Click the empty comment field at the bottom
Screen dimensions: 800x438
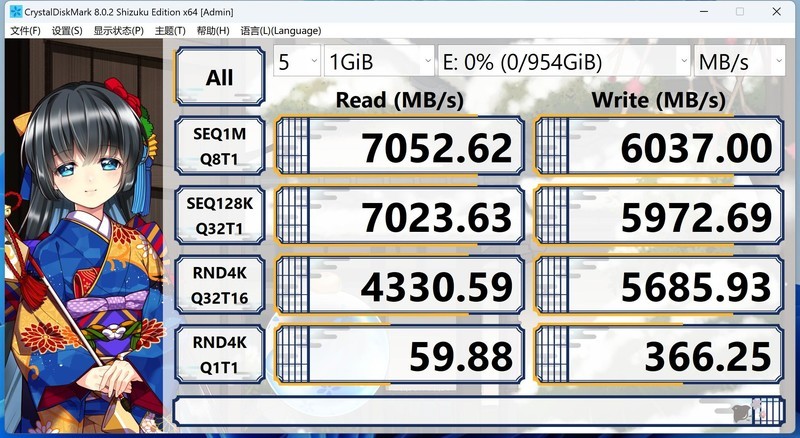[x=479, y=411]
